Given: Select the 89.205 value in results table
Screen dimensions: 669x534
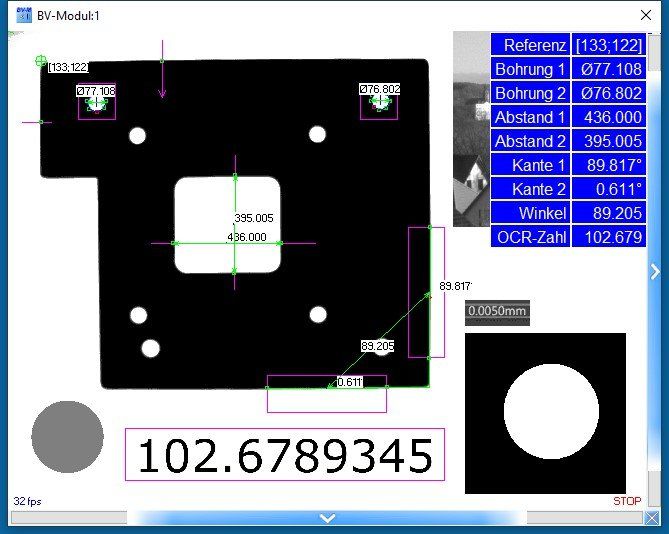Looking at the screenshot, I should coord(609,212).
